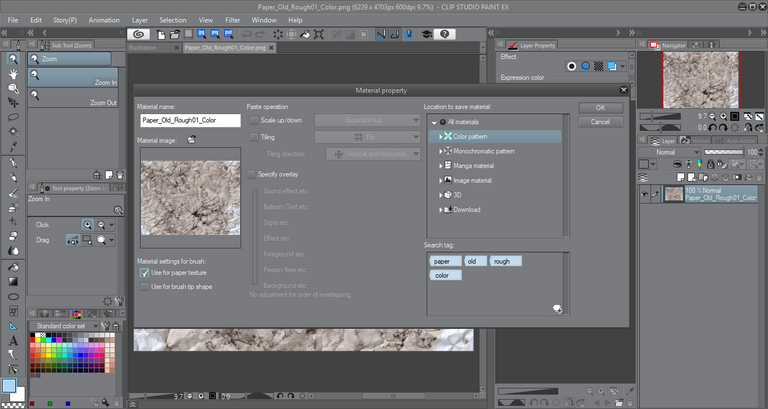The width and height of the screenshot is (768, 409).
Task: Click the Lock layer padlock icon
Action: pyautogui.click(x=710, y=164)
